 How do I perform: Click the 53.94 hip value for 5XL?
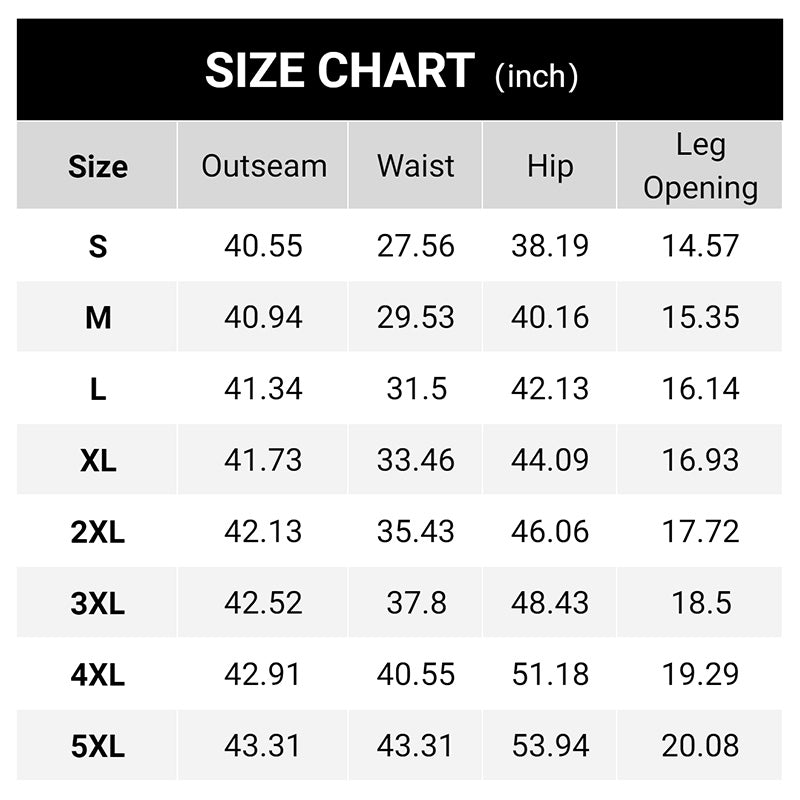pos(550,746)
